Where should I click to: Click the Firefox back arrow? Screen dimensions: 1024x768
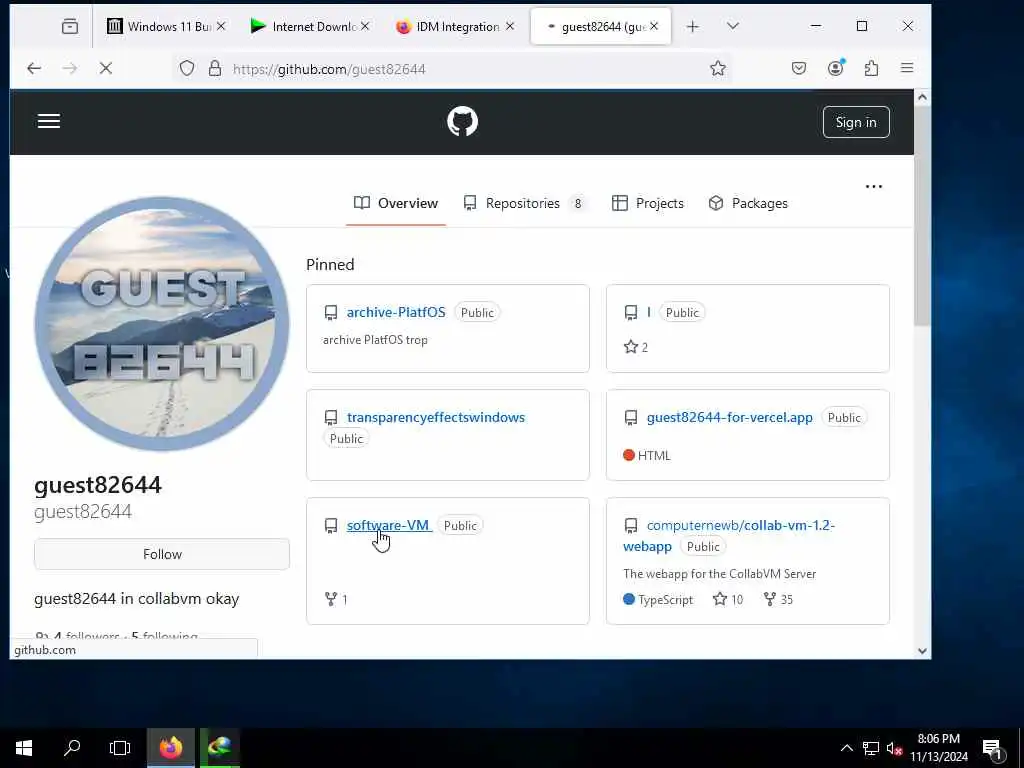point(34,68)
